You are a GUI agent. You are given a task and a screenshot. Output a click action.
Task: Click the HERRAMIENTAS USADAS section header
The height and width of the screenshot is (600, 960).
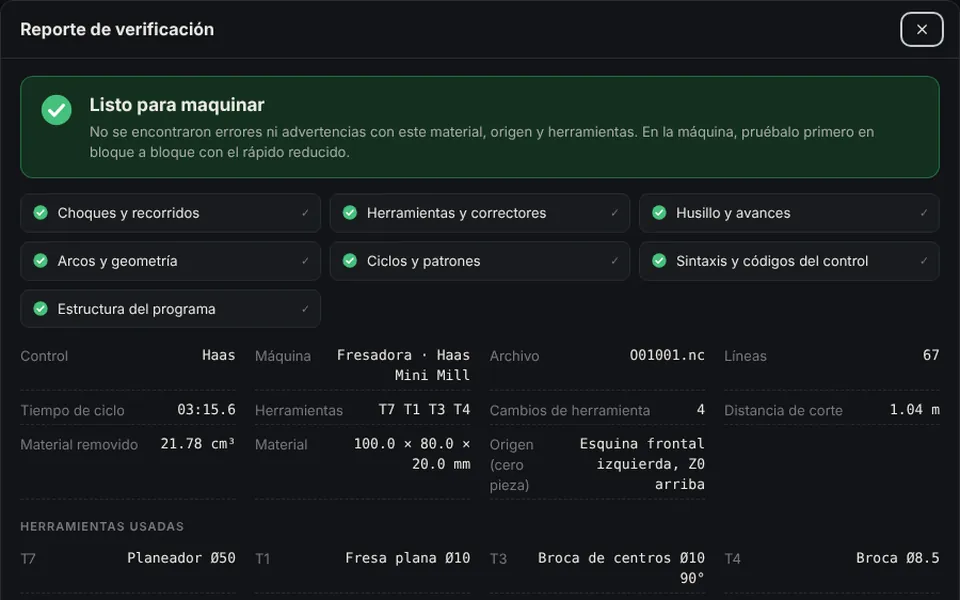[x=102, y=527]
